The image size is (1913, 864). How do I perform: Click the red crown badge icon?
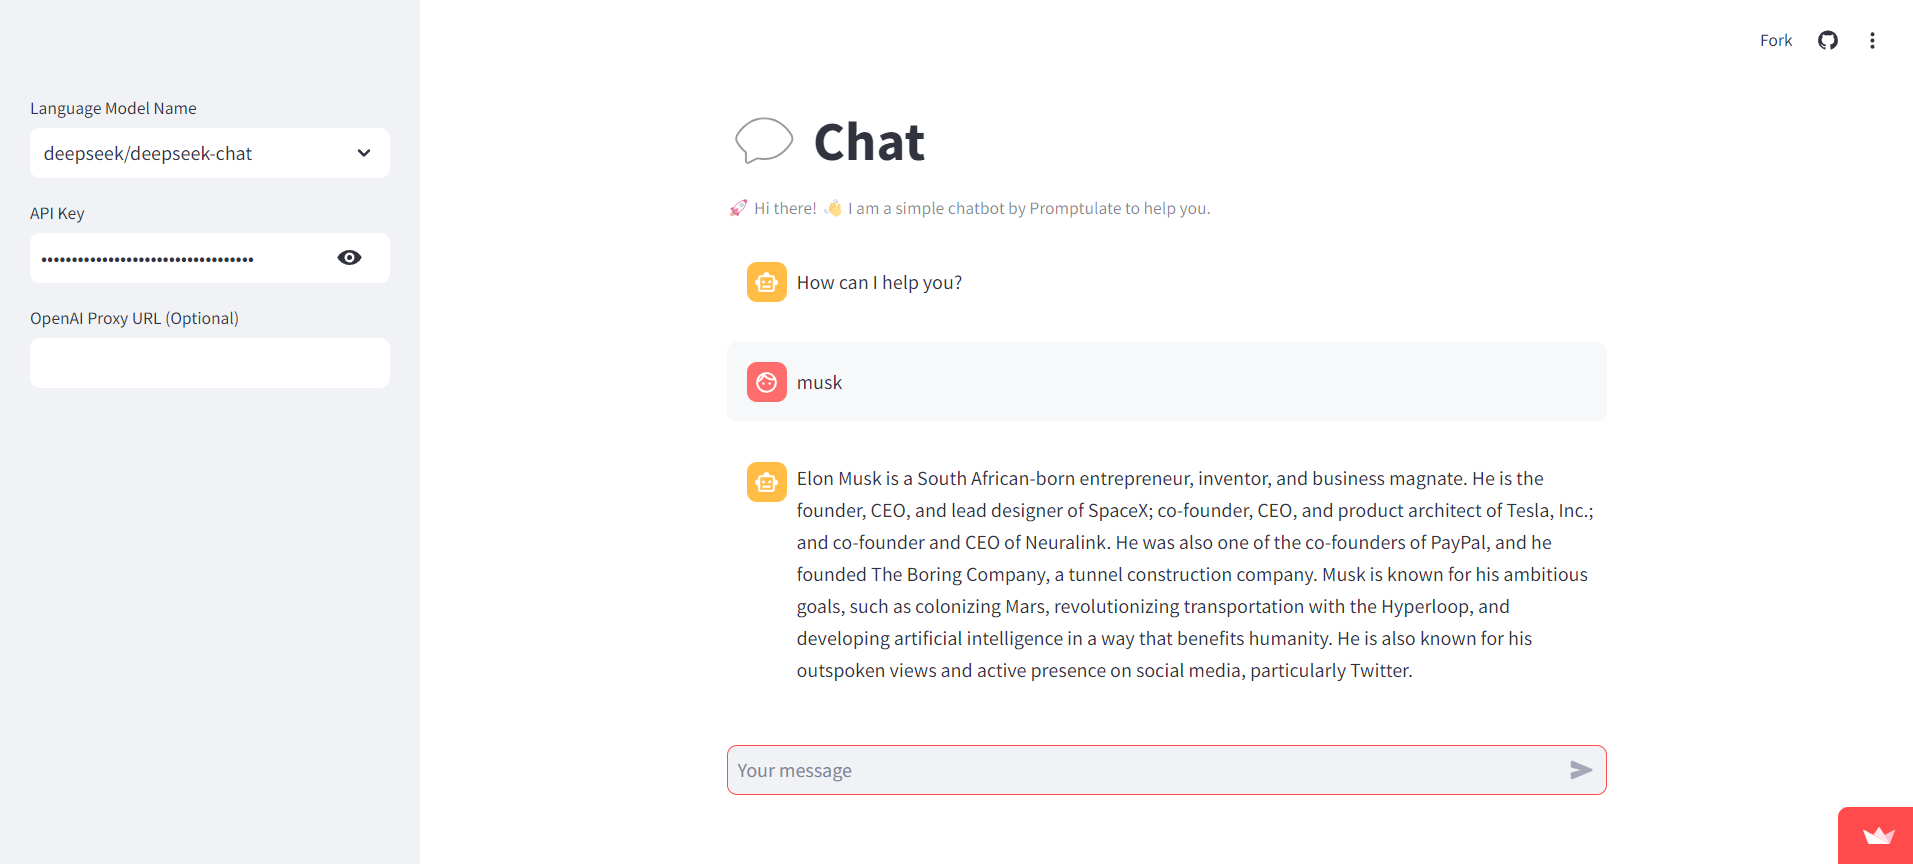(1878, 836)
